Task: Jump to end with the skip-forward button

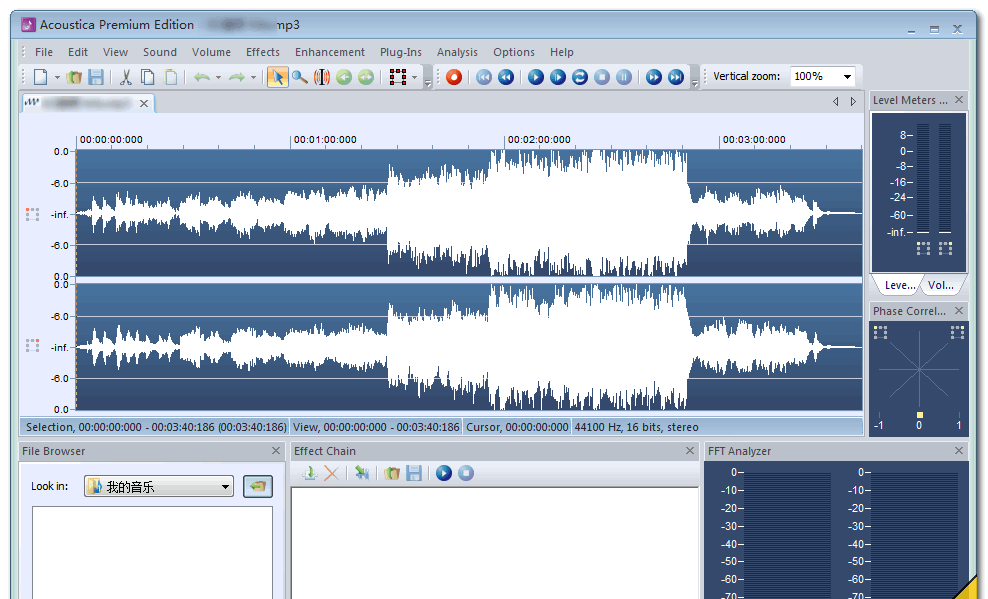Action: click(675, 77)
